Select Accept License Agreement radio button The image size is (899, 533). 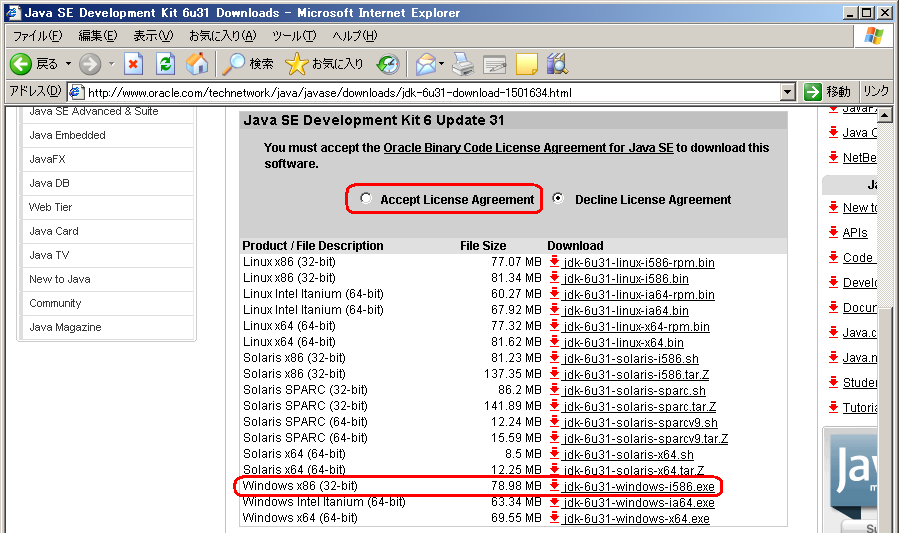pos(366,198)
